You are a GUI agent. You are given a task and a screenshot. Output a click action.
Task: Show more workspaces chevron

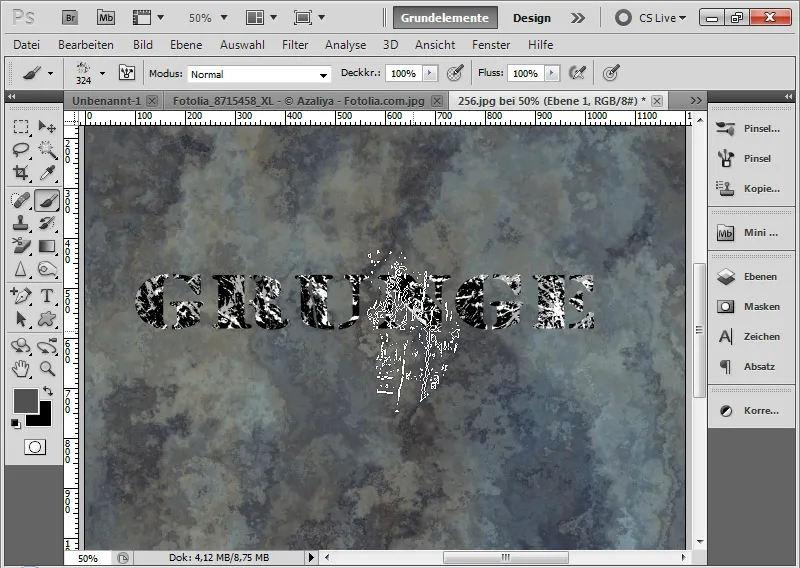tap(578, 18)
